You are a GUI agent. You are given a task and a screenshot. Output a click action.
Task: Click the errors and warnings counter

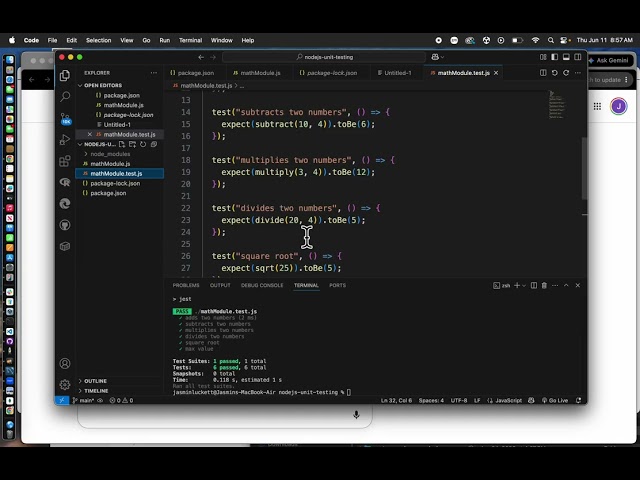click(x=121, y=400)
